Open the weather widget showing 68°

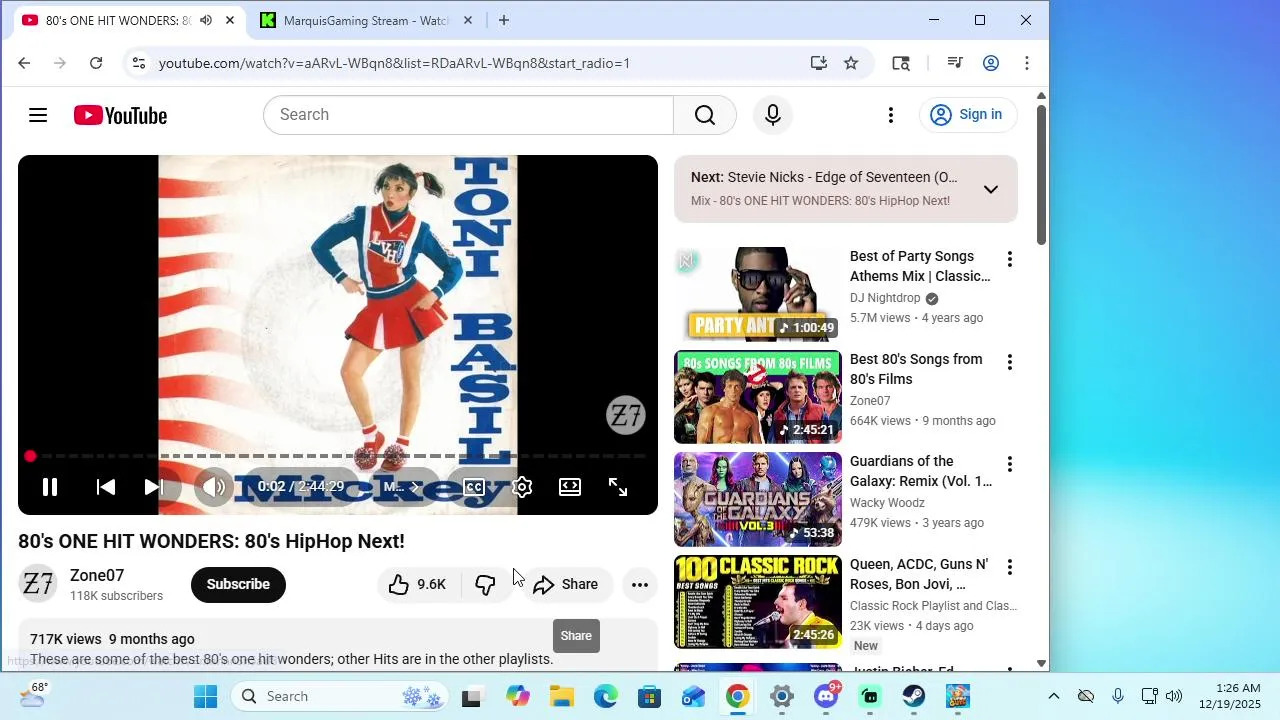click(32, 695)
